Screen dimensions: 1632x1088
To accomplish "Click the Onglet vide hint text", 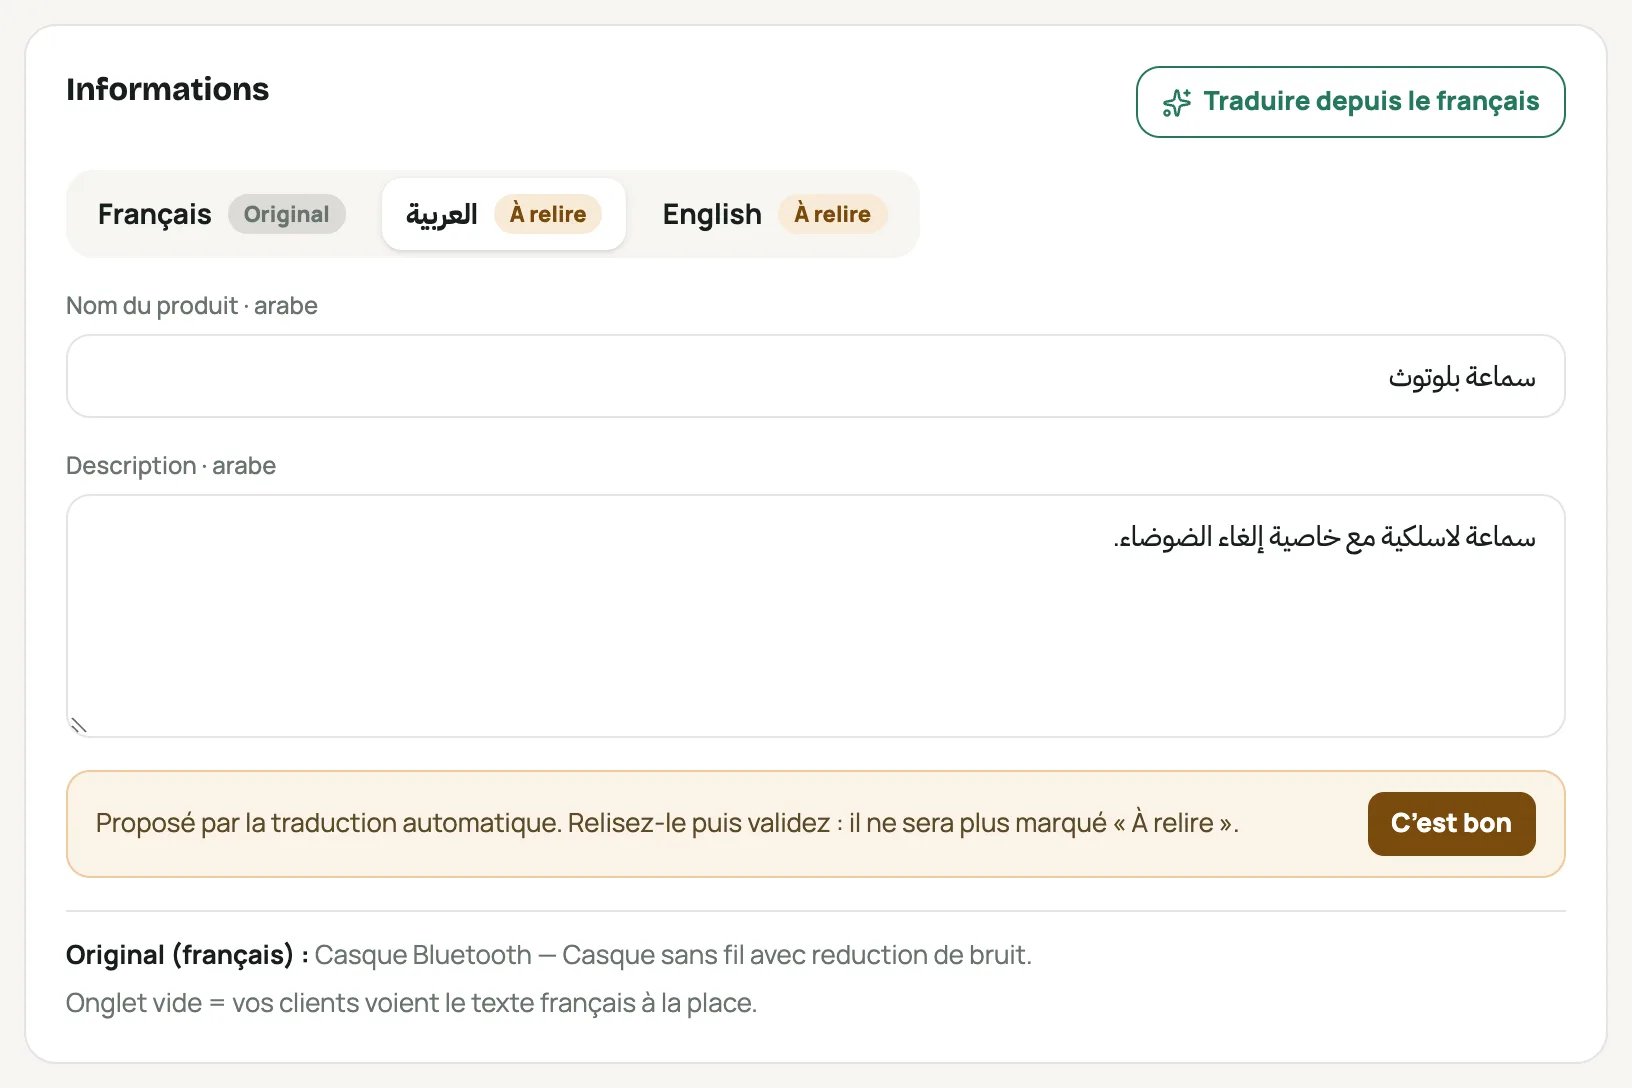I will point(412,1003).
